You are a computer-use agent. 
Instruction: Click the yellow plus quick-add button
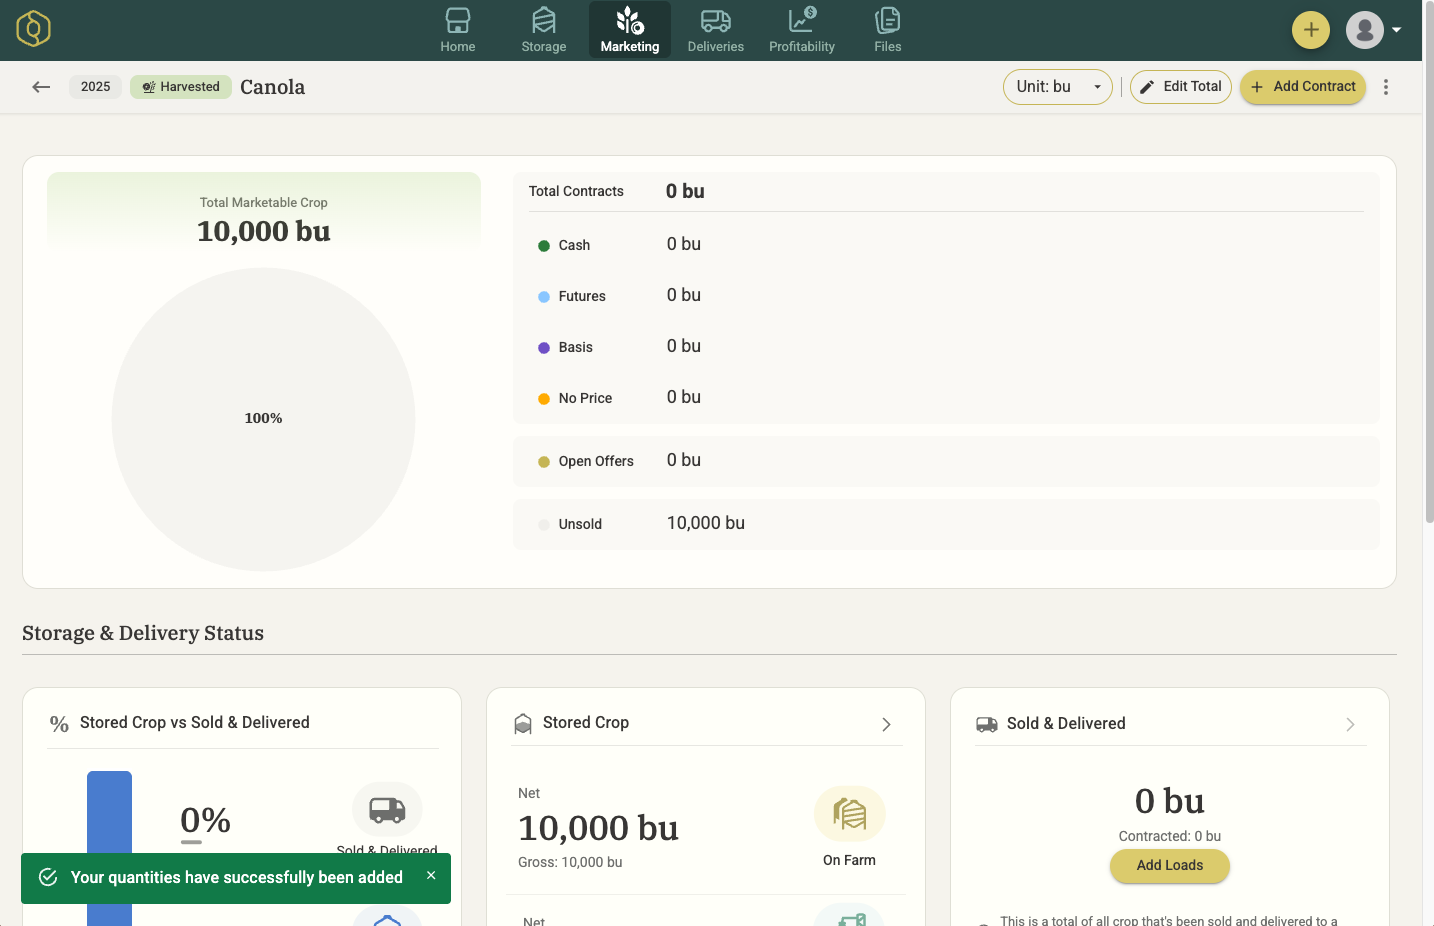[1311, 30]
